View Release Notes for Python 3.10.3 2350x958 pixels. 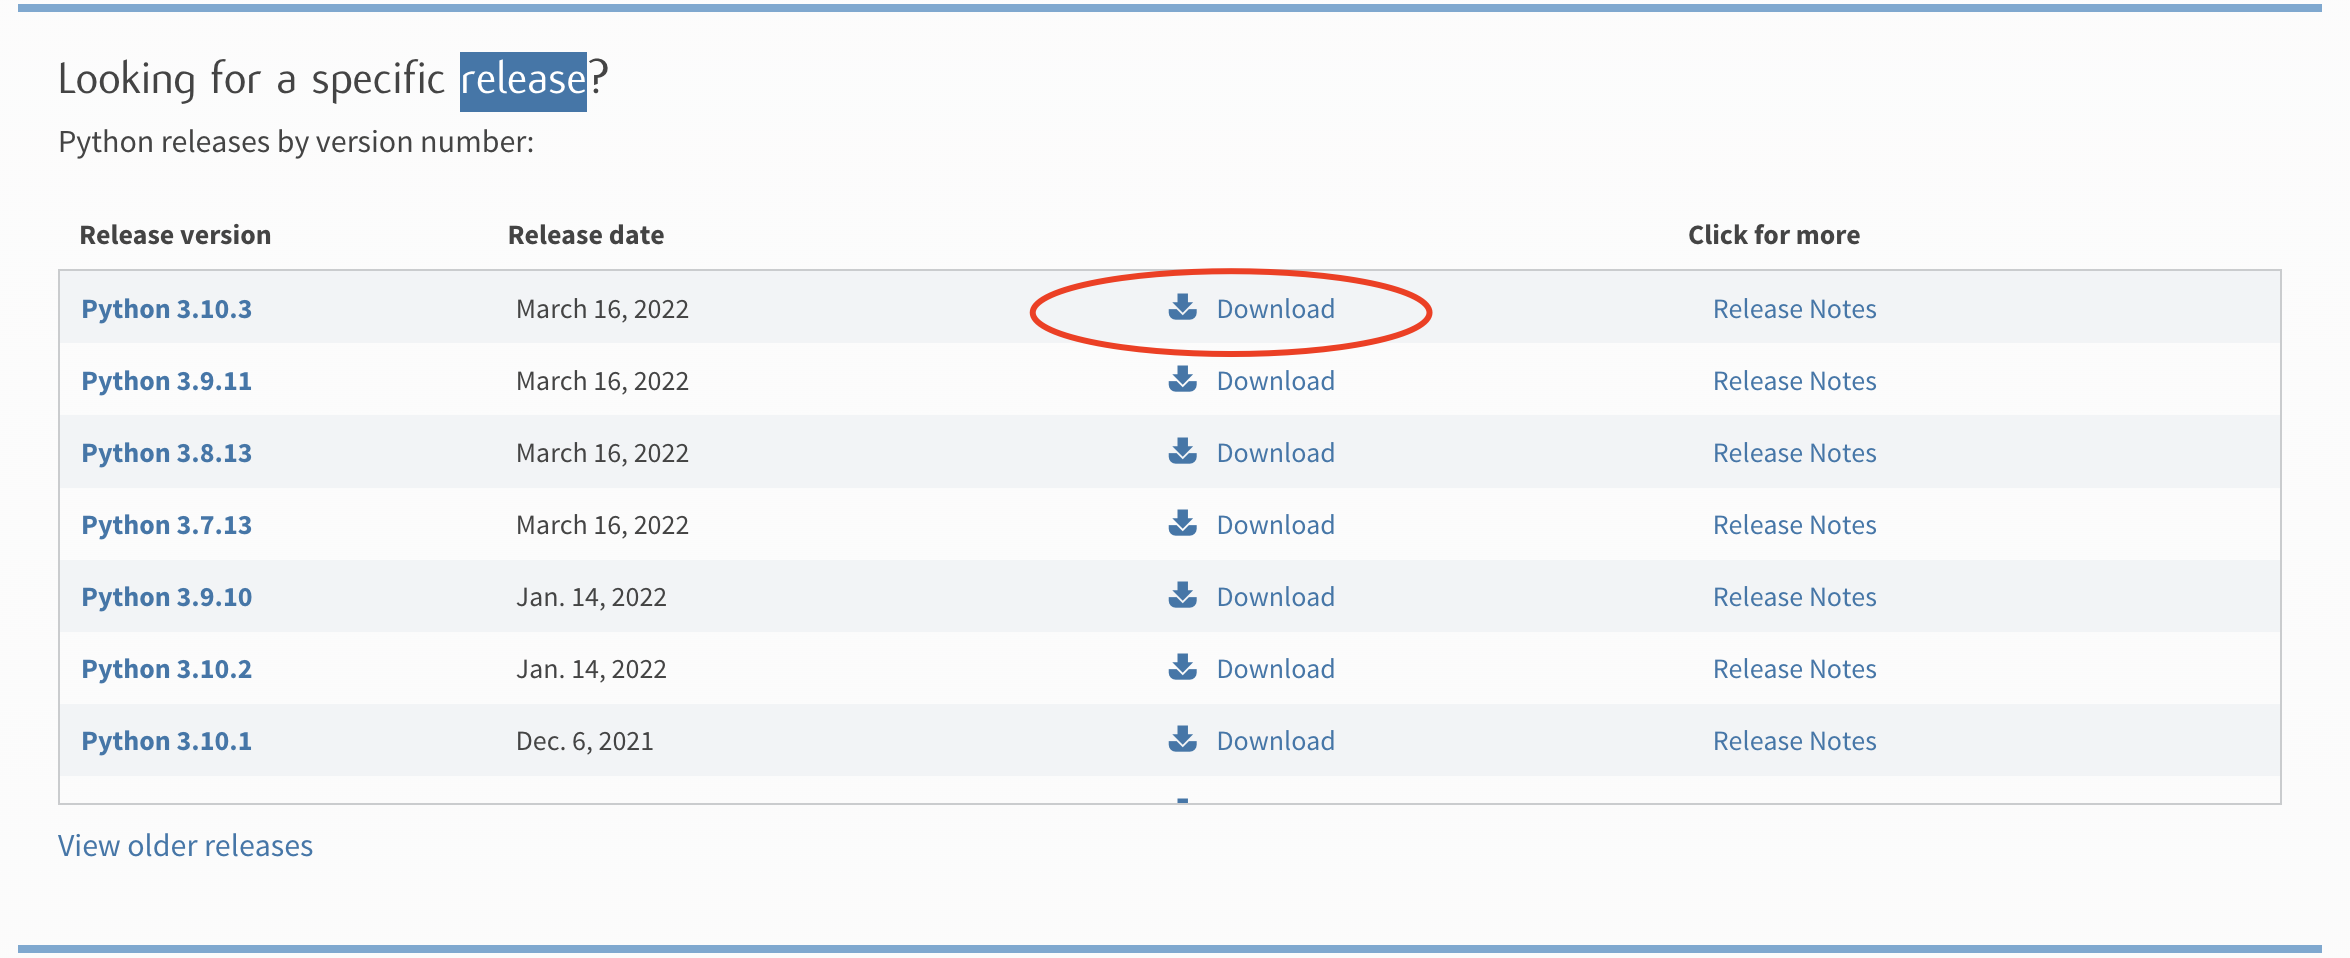[1795, 309]
